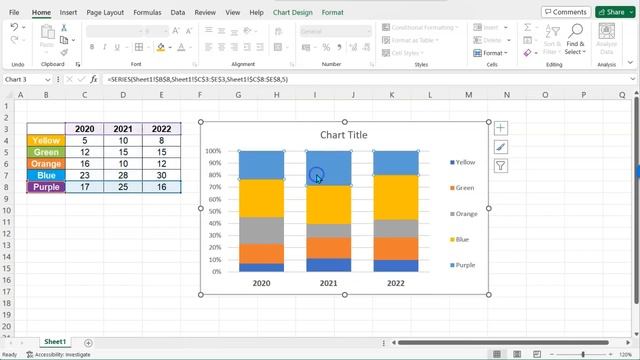Click Decrease Font Size icon
The image size is (640, 360).
pos(189,31)
